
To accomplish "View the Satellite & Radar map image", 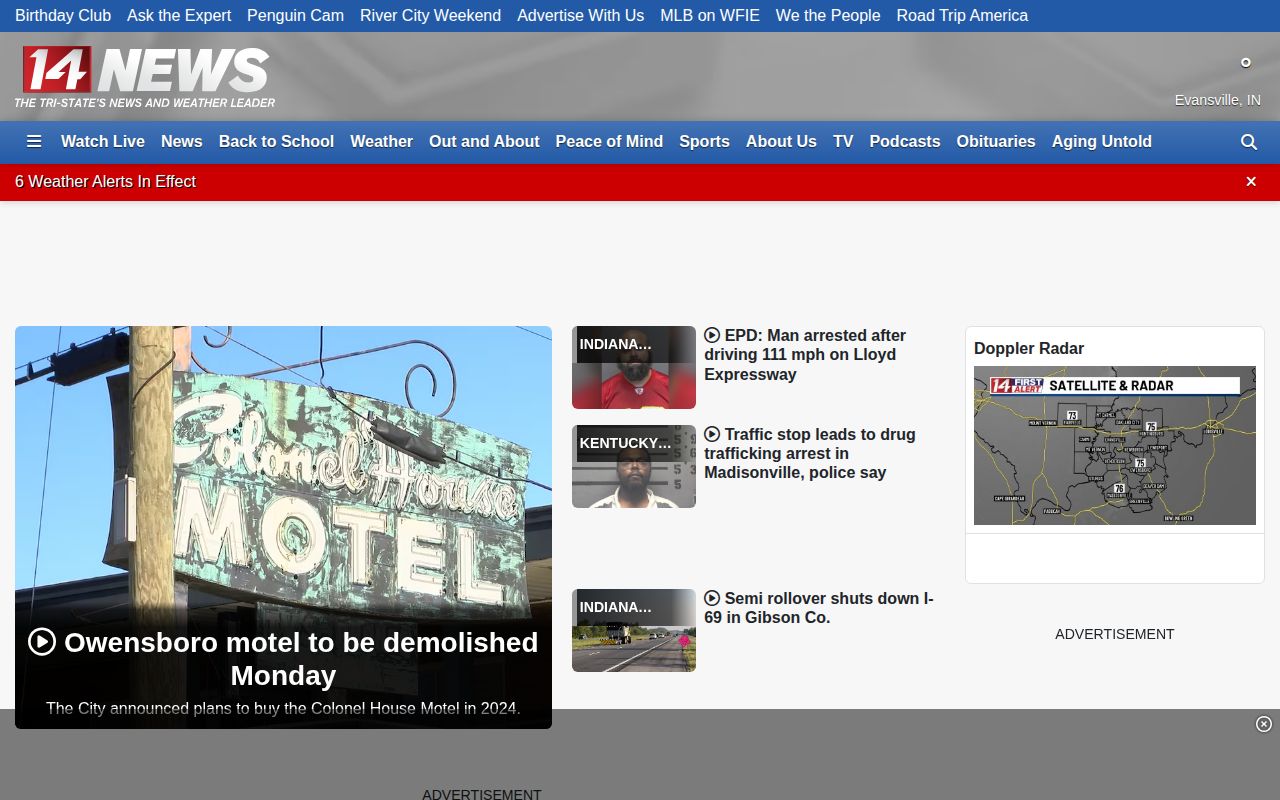I will pos(1115,445).
